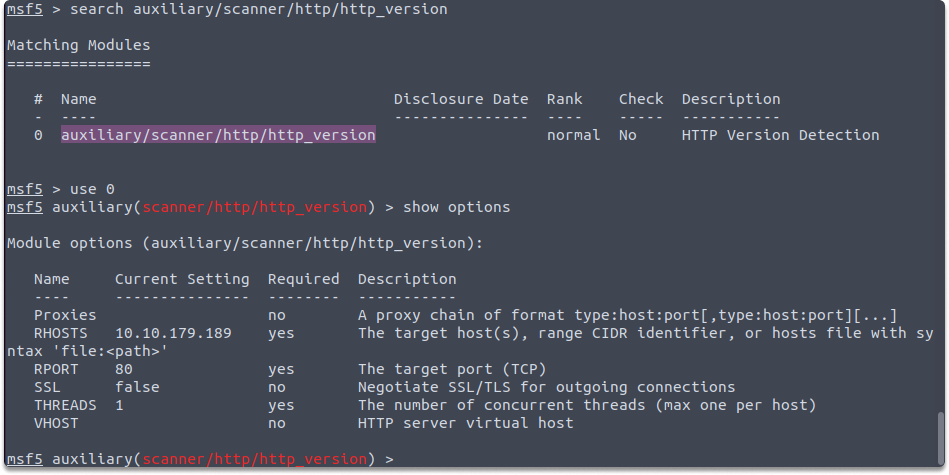Screen dimensions: 949x475
Task: Click the THREADS value 1
Action: click(x=119, y=405)
